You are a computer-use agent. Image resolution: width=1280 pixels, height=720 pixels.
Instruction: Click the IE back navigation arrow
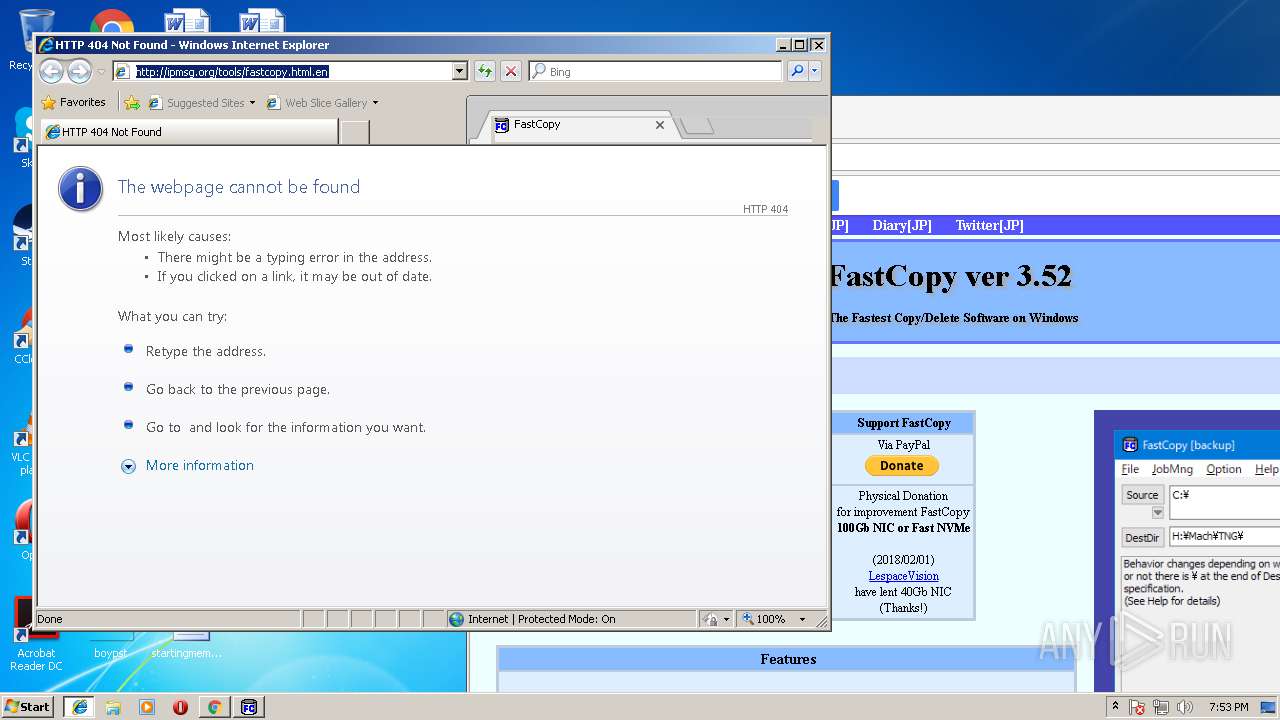point(51,71)
